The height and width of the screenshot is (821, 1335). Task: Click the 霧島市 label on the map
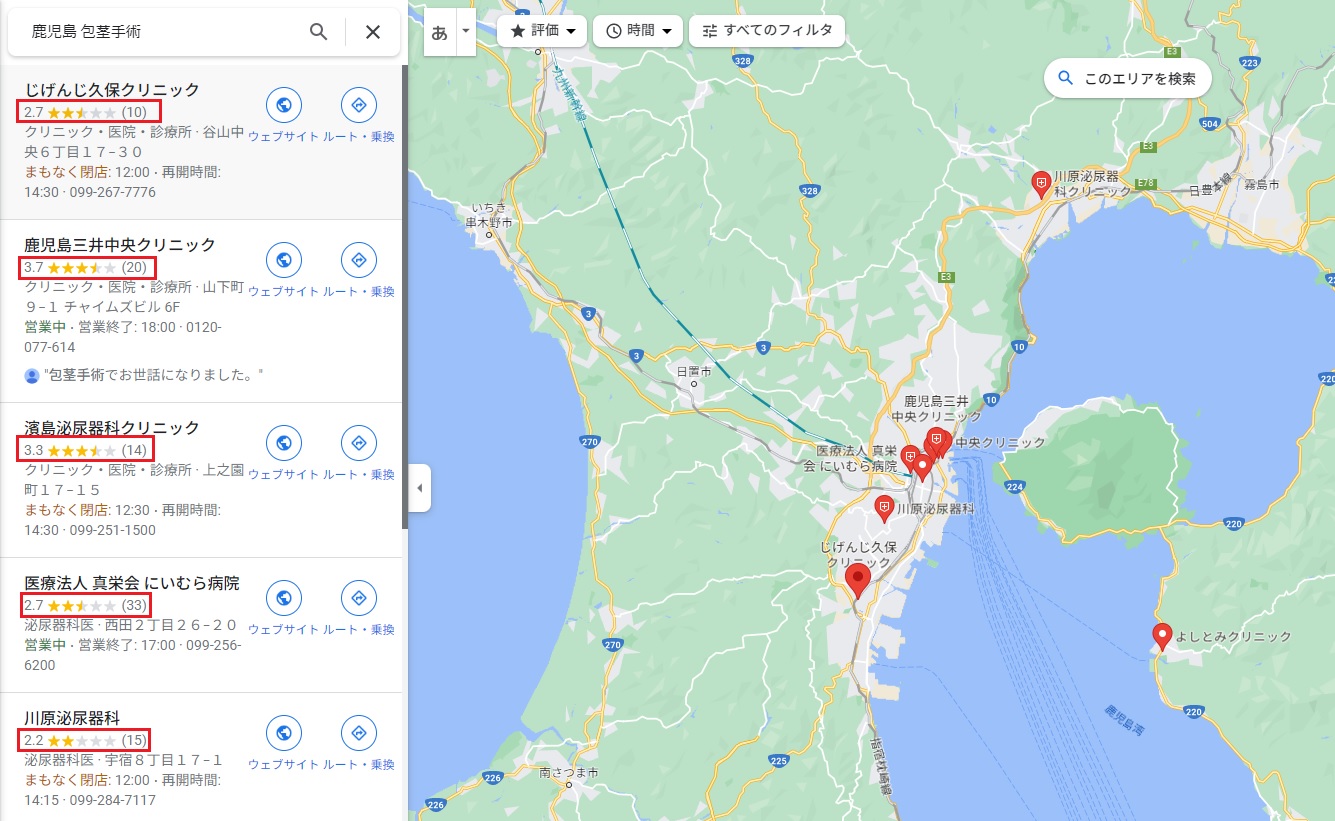coord(1263,185)
